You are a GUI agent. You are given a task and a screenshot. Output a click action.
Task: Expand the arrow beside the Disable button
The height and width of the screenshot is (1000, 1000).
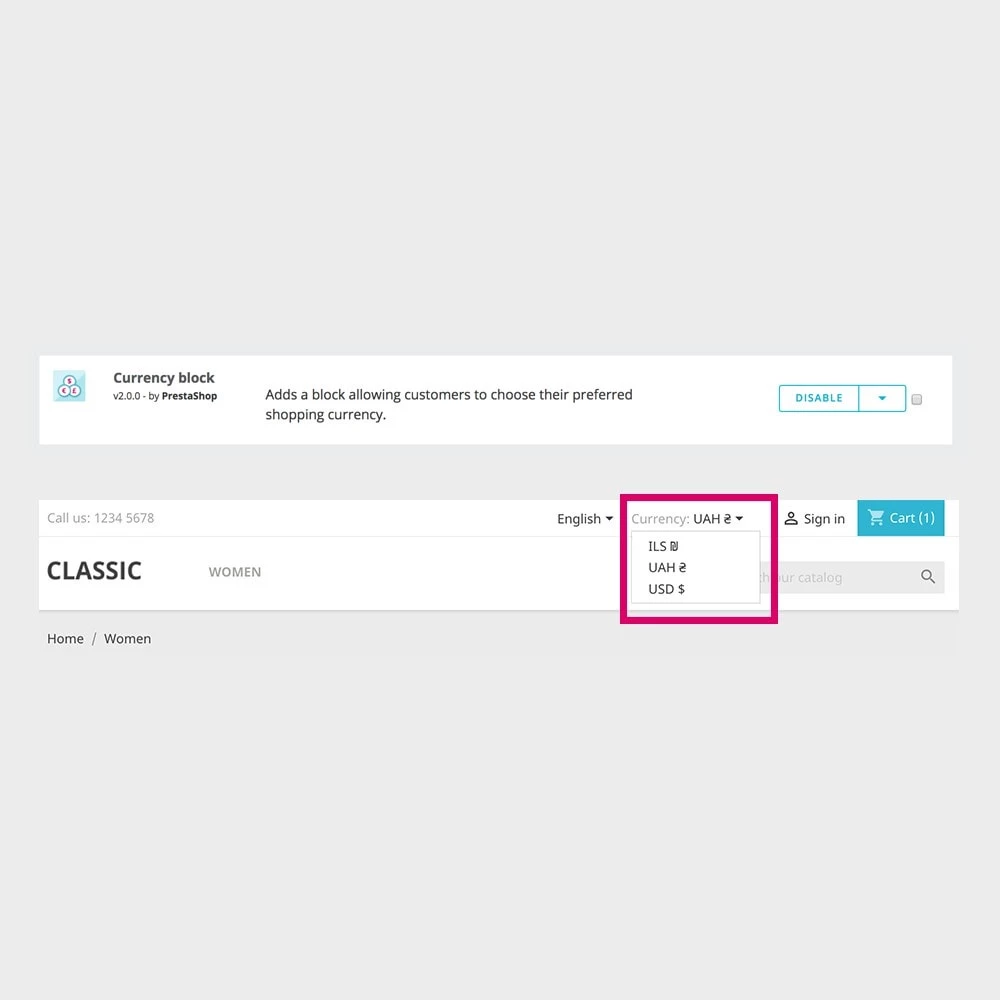pyautogui.click(x=882, y=398)
